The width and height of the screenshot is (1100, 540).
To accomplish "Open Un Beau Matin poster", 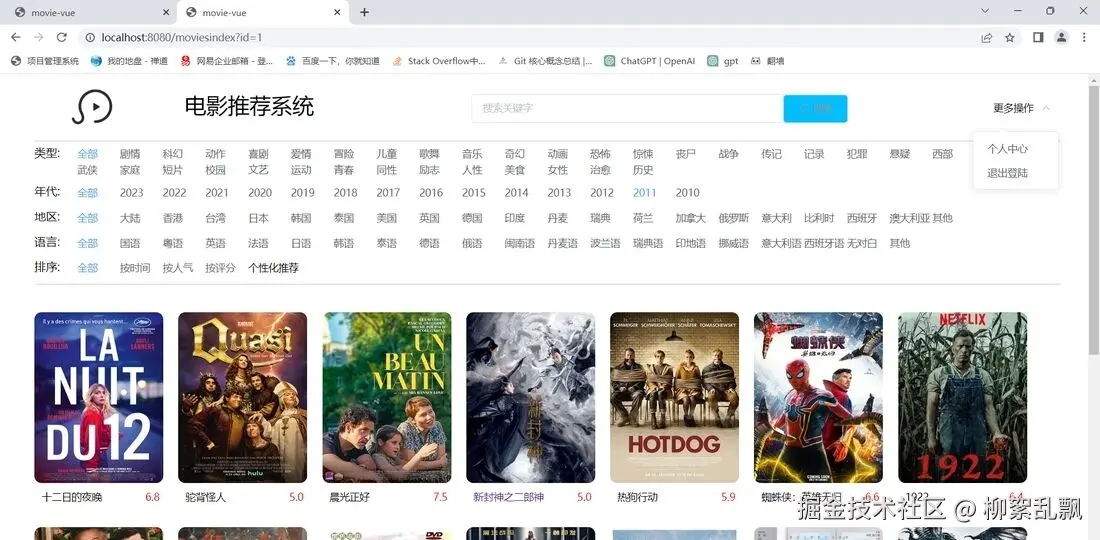I will click(x=387, y=398).
